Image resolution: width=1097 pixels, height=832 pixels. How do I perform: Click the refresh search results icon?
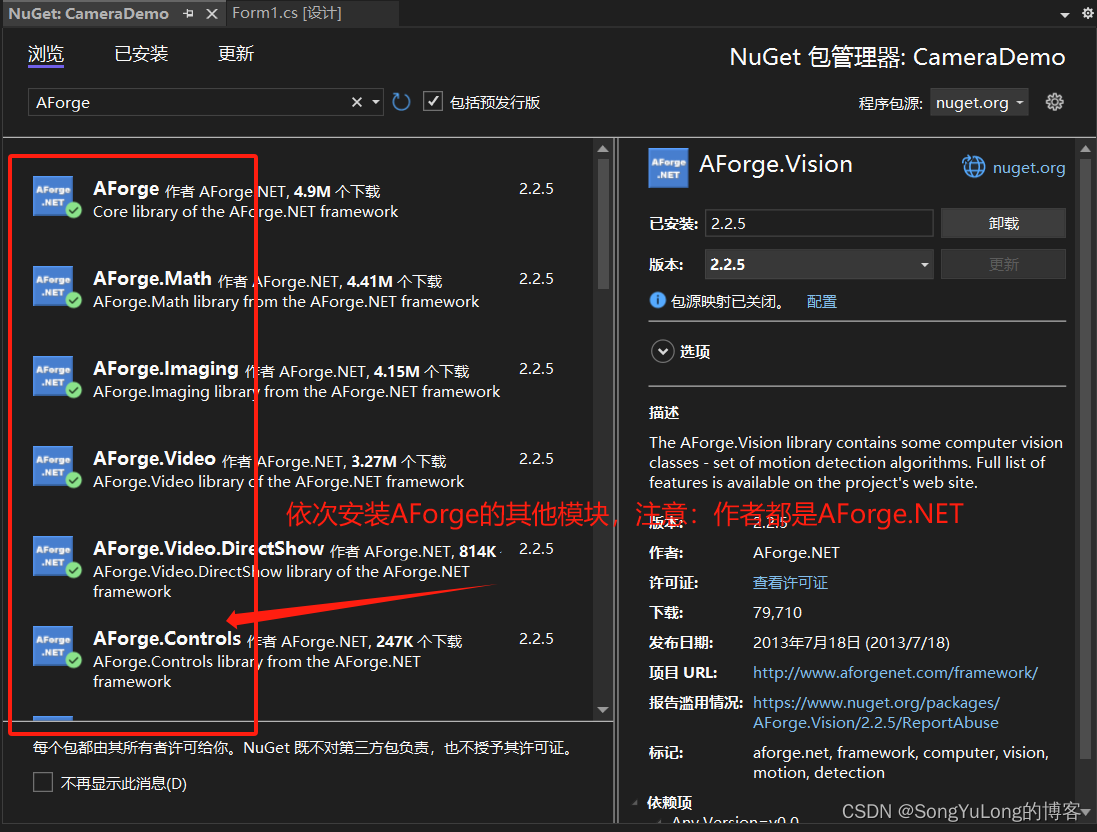[x=401, y=101]
